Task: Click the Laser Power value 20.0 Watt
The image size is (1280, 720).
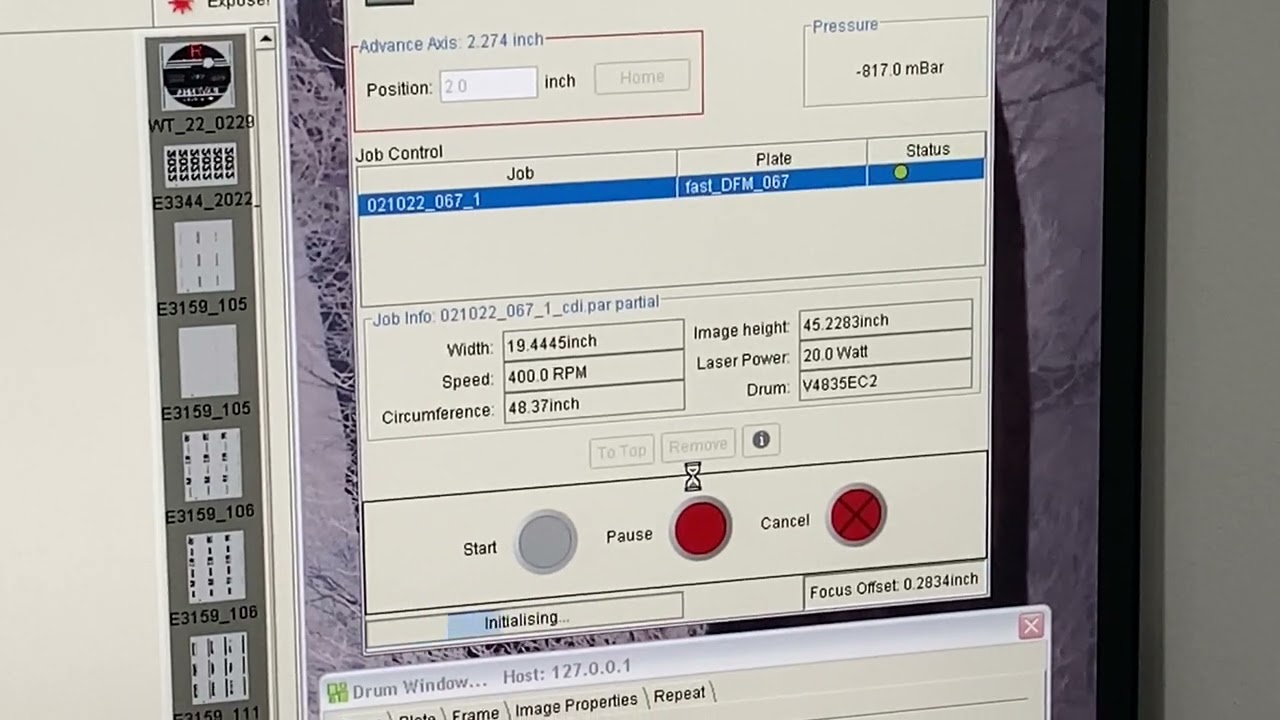Action: [x=885, y=352]
